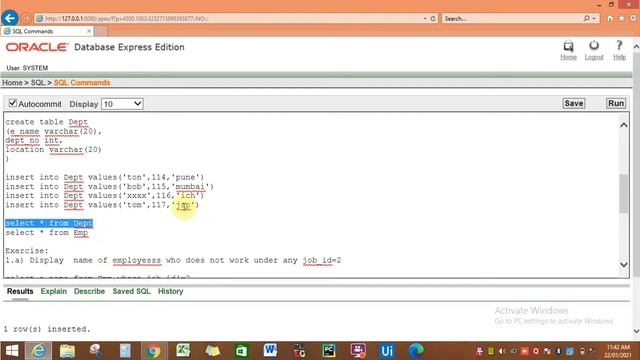Click the Logout text link
This screenshot has width=640, height=360.
pos(594,57)
